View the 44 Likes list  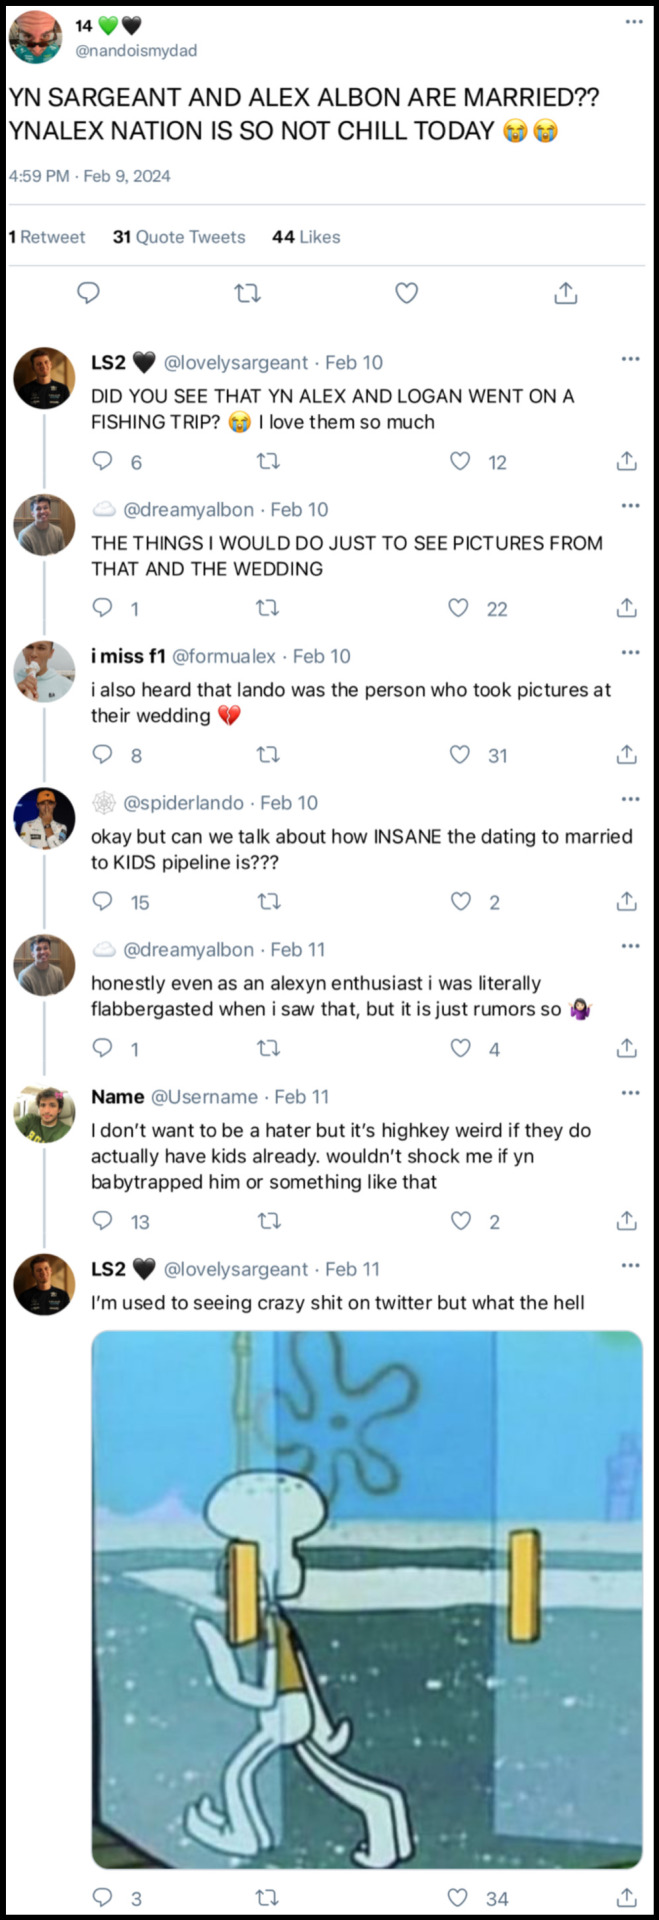[x=306, y=237]
